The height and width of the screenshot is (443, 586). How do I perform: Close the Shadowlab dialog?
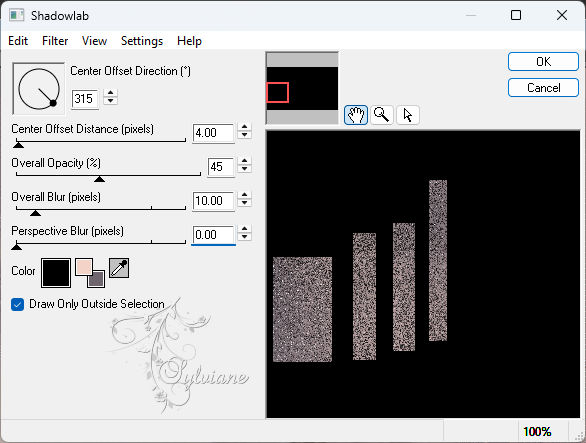(562, 15)
